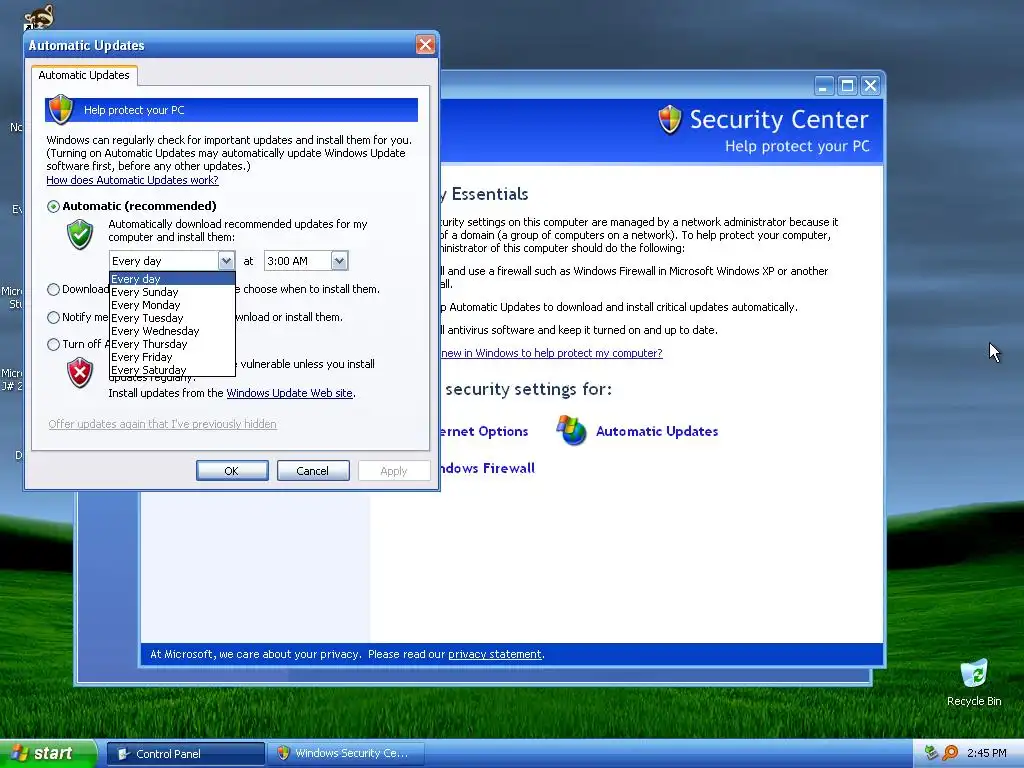This screenshot has height=768, width=1024.
Task: Choose Every Saturday from the list
Action: pyautogui.click(x=172, y=370)
